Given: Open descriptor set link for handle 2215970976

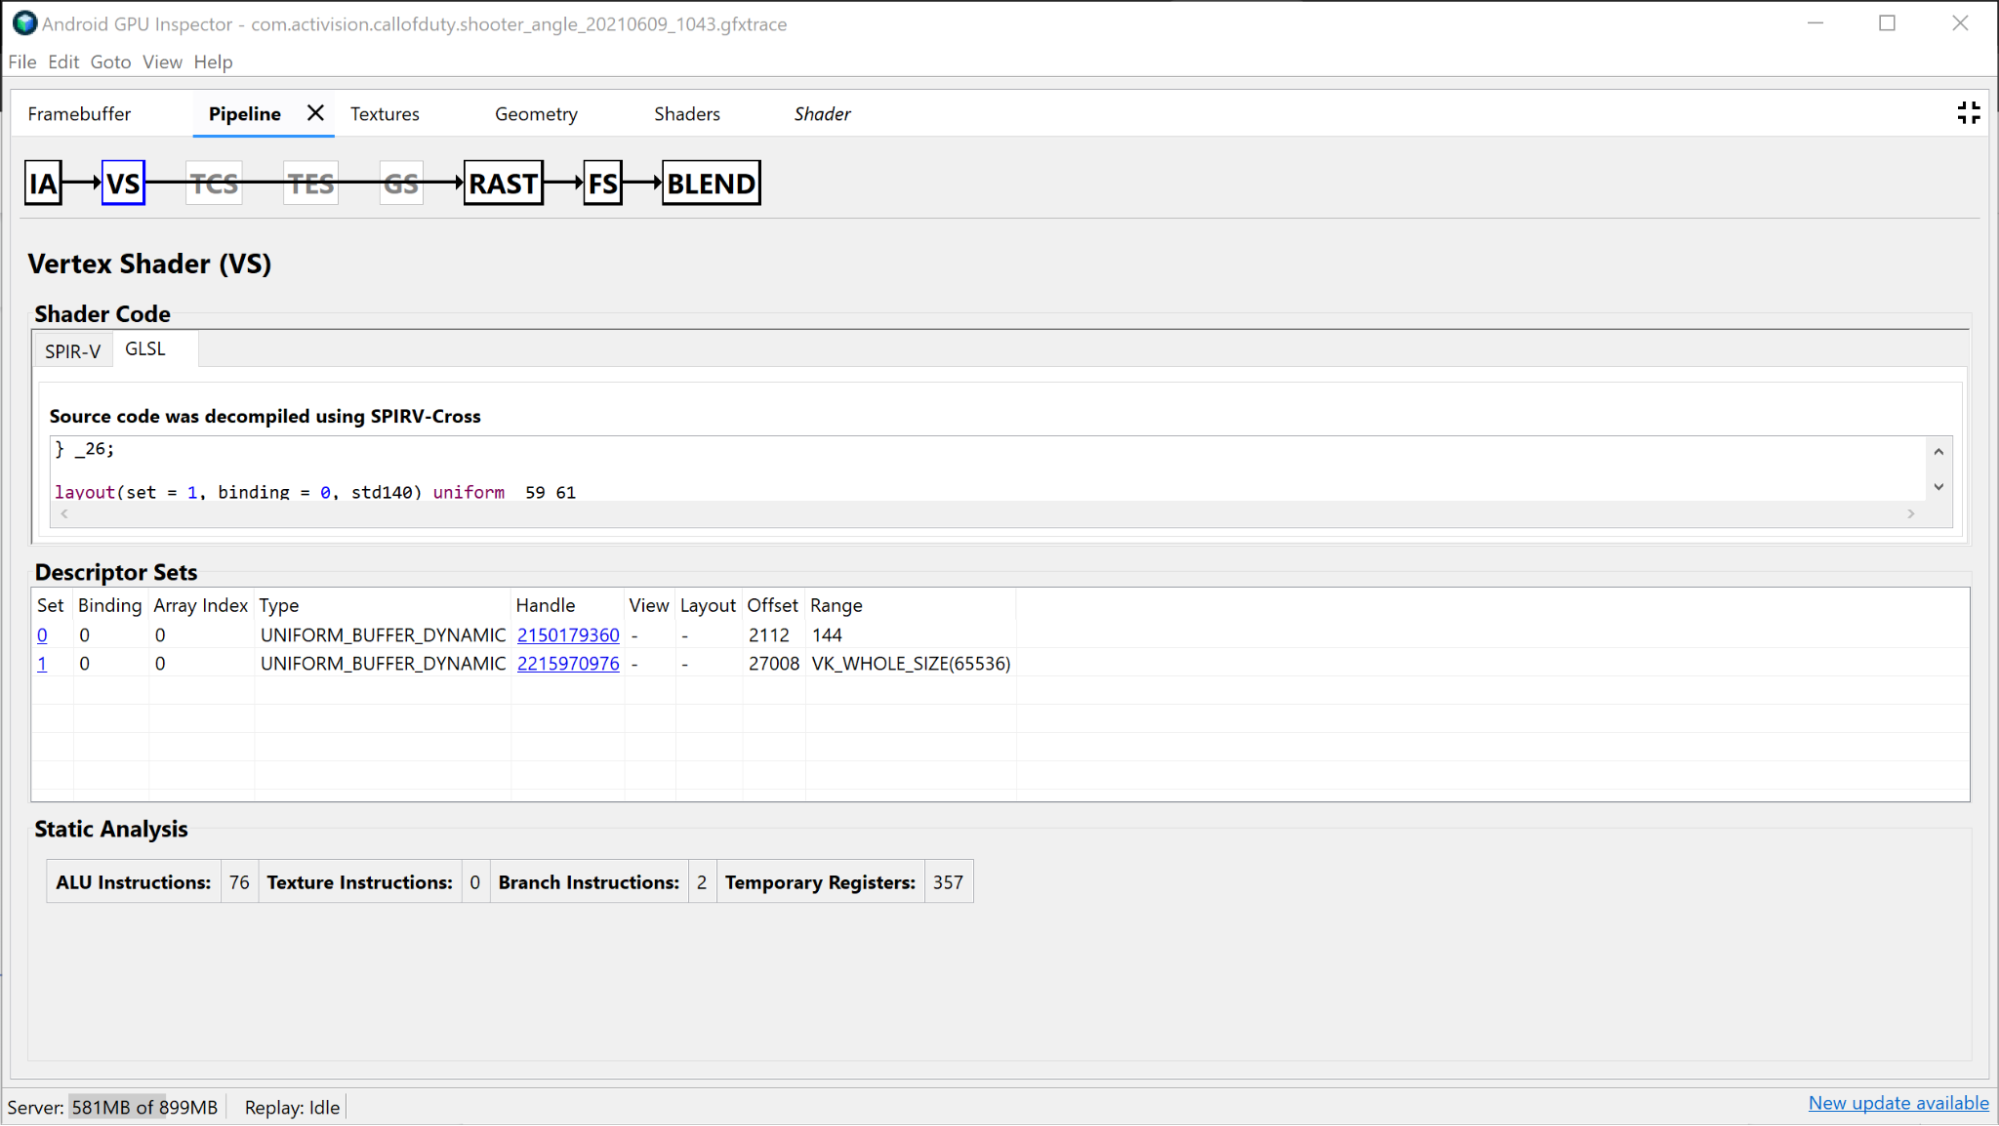Looking at the screenshot, I should pyautogui.click(x=568, y=663).
